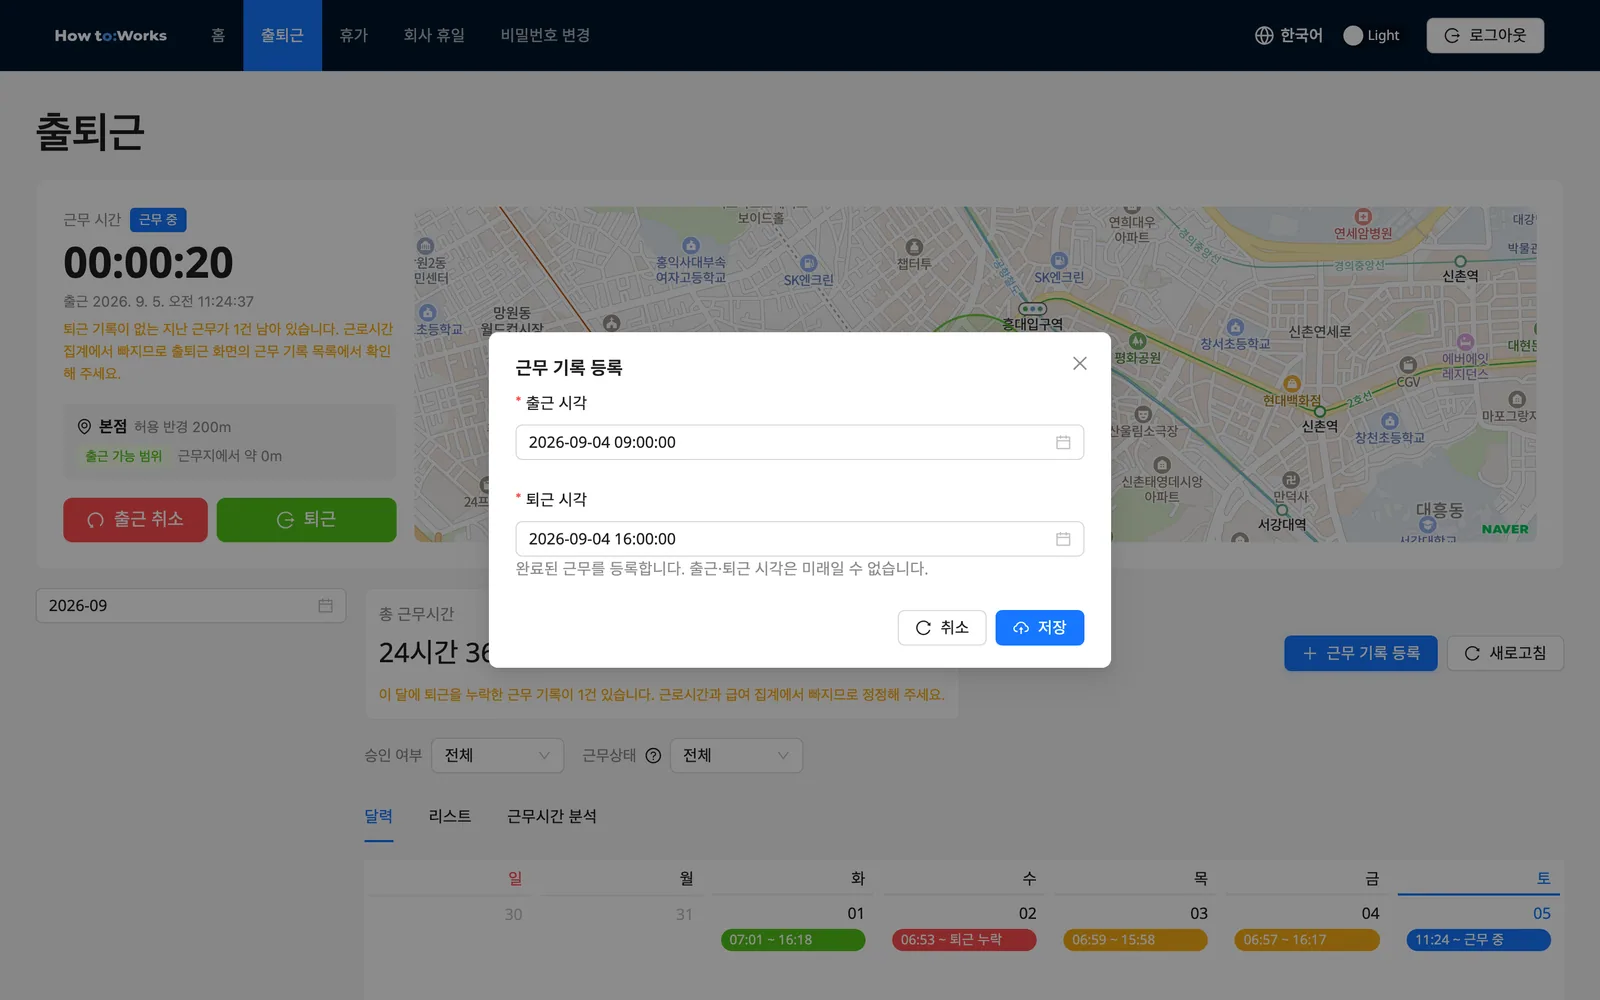Click 출근 취소 red button
The height and width of the screenshot is (1000, 1600).
pos(135,520)
